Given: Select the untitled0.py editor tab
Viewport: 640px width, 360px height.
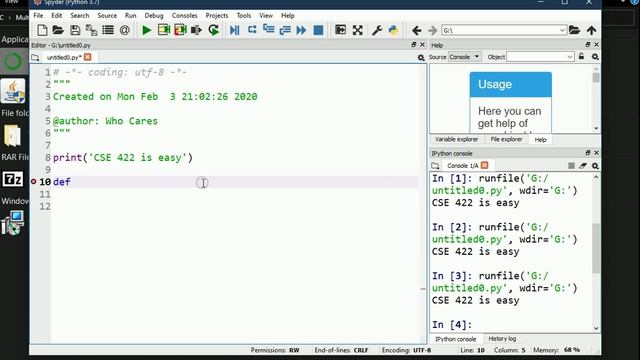Looking at the screenshot, I should (x=64, y=58).
